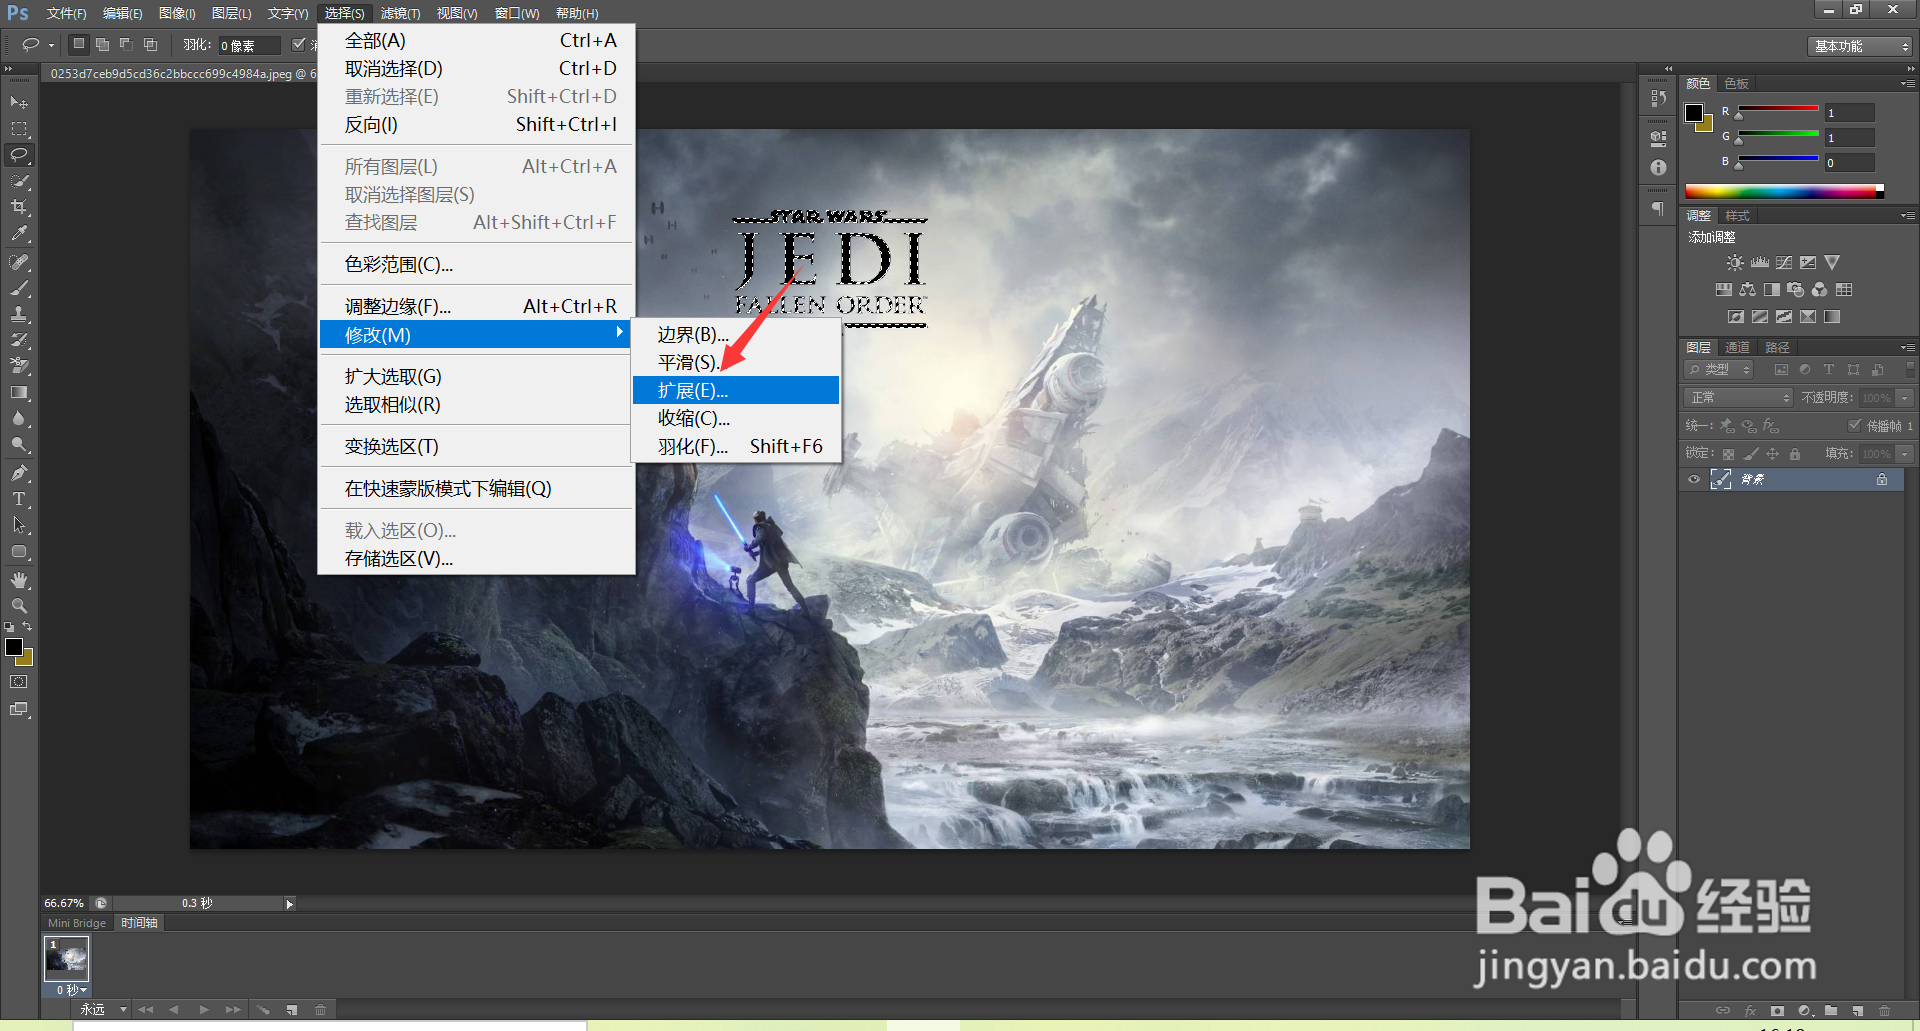The image size is (1920, 1031).
Task: Click the Color Balance adjustment icon
Action: tap(1747, 290)
